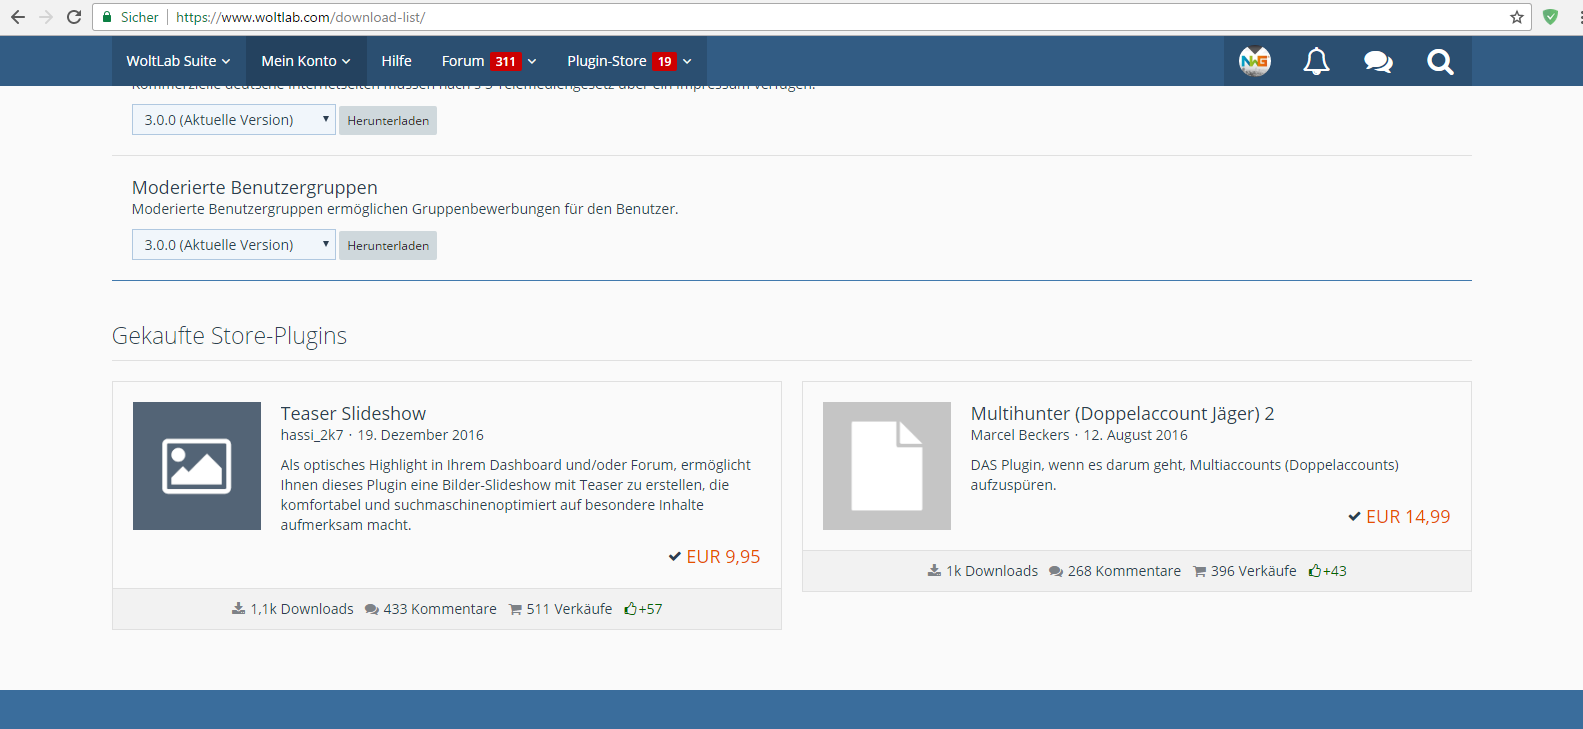Image resolution: width=1583 pixels, height=729 pixels.
Task: Go back with browser back arrow
Action: 18,17
